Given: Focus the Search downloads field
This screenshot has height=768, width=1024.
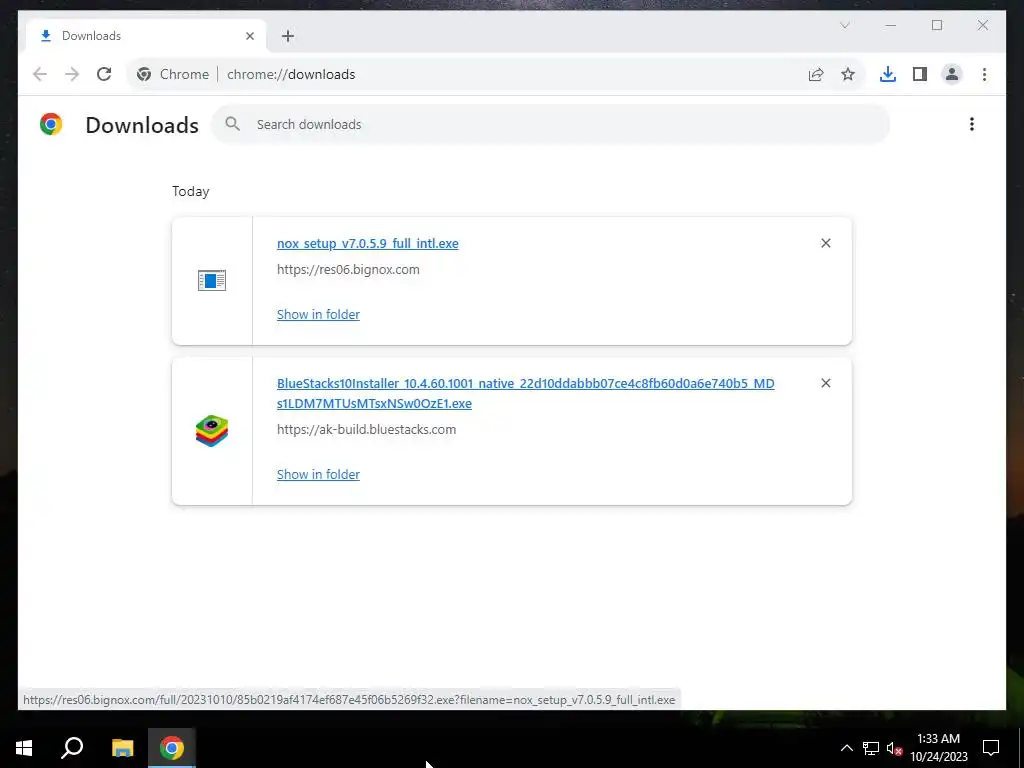Looking at the screenshot, I should pyautogui.click(x=551, y=124).
